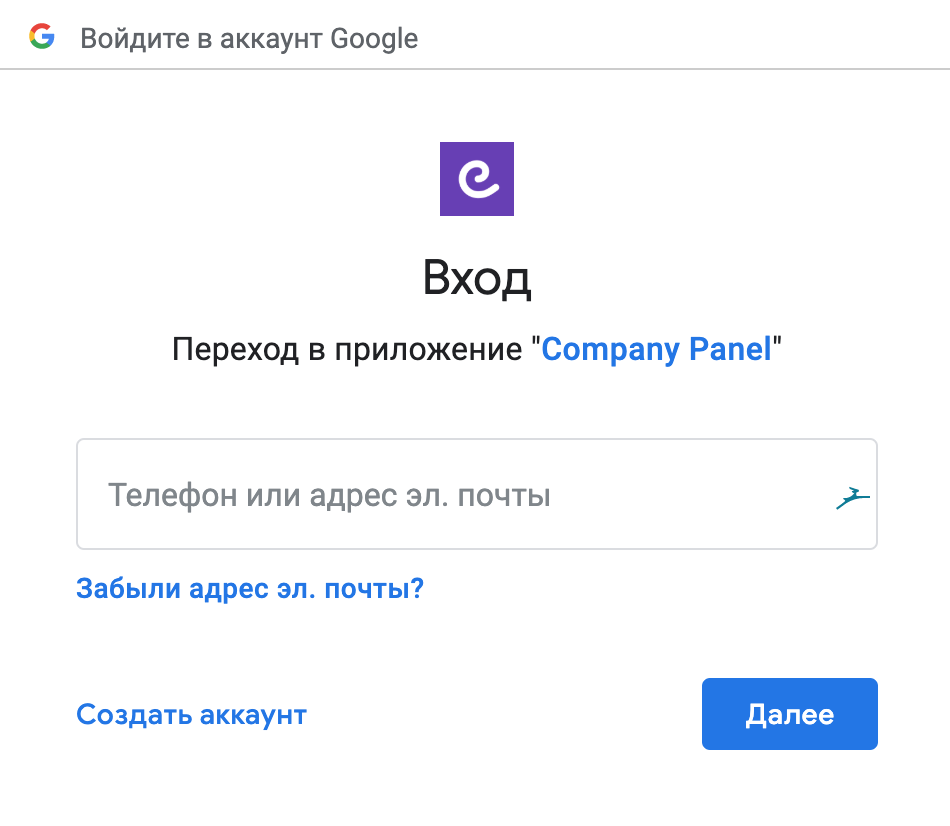950x826 pixels.
Task: Tap the multicolored G icon top left
Action: [x=41, y=38]
